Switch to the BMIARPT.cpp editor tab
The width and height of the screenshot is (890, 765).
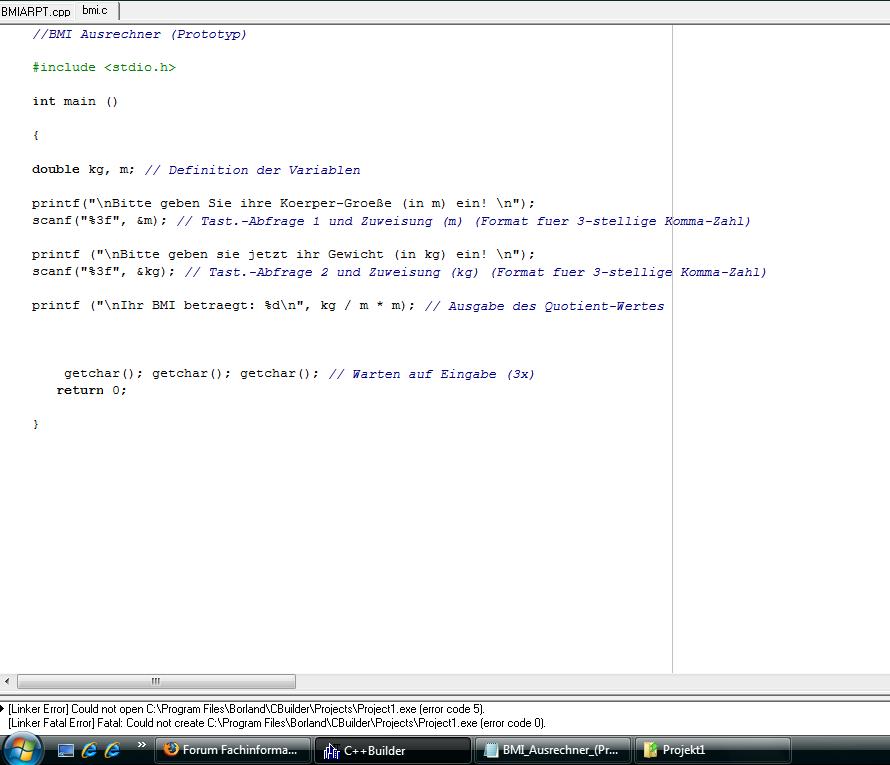tap(36, 11)
